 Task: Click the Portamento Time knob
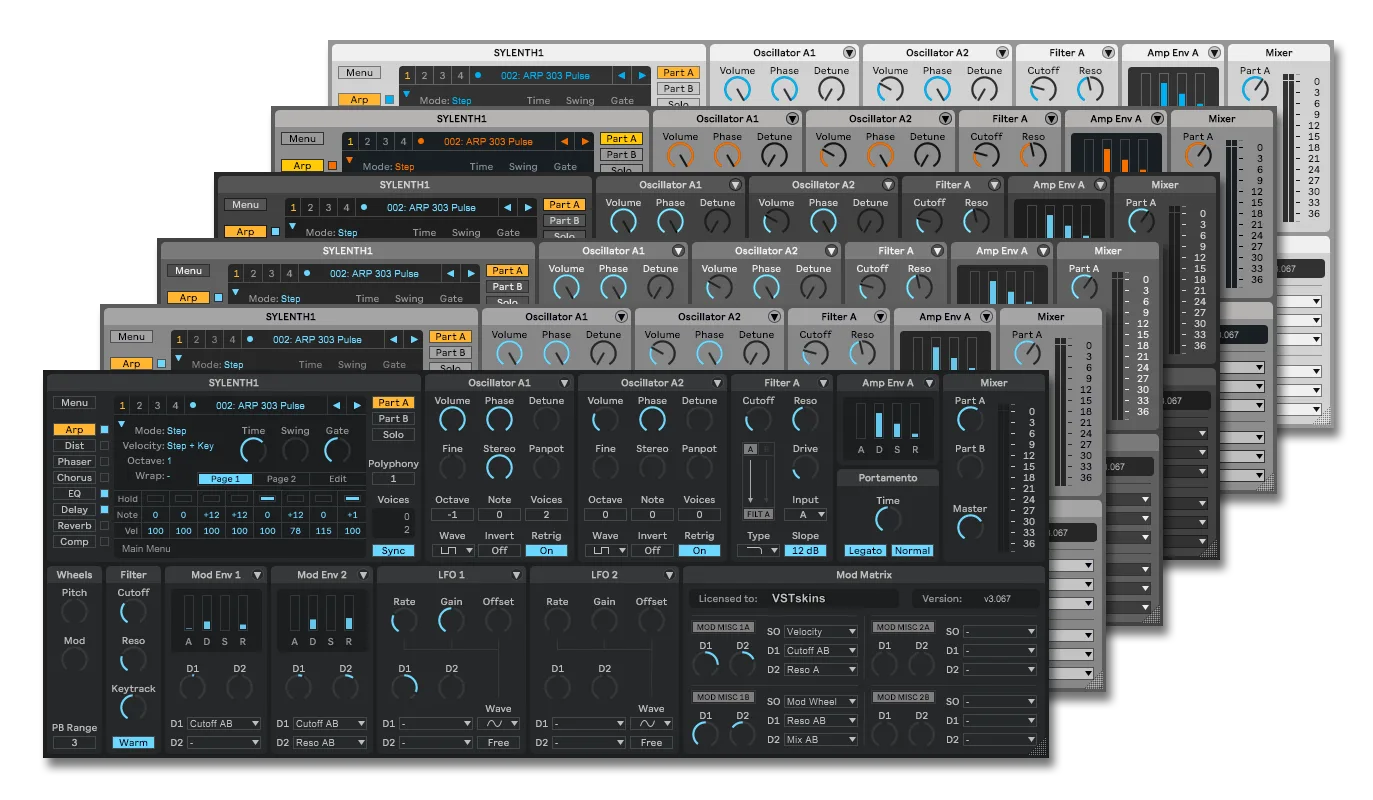click(x=887, y=520)
